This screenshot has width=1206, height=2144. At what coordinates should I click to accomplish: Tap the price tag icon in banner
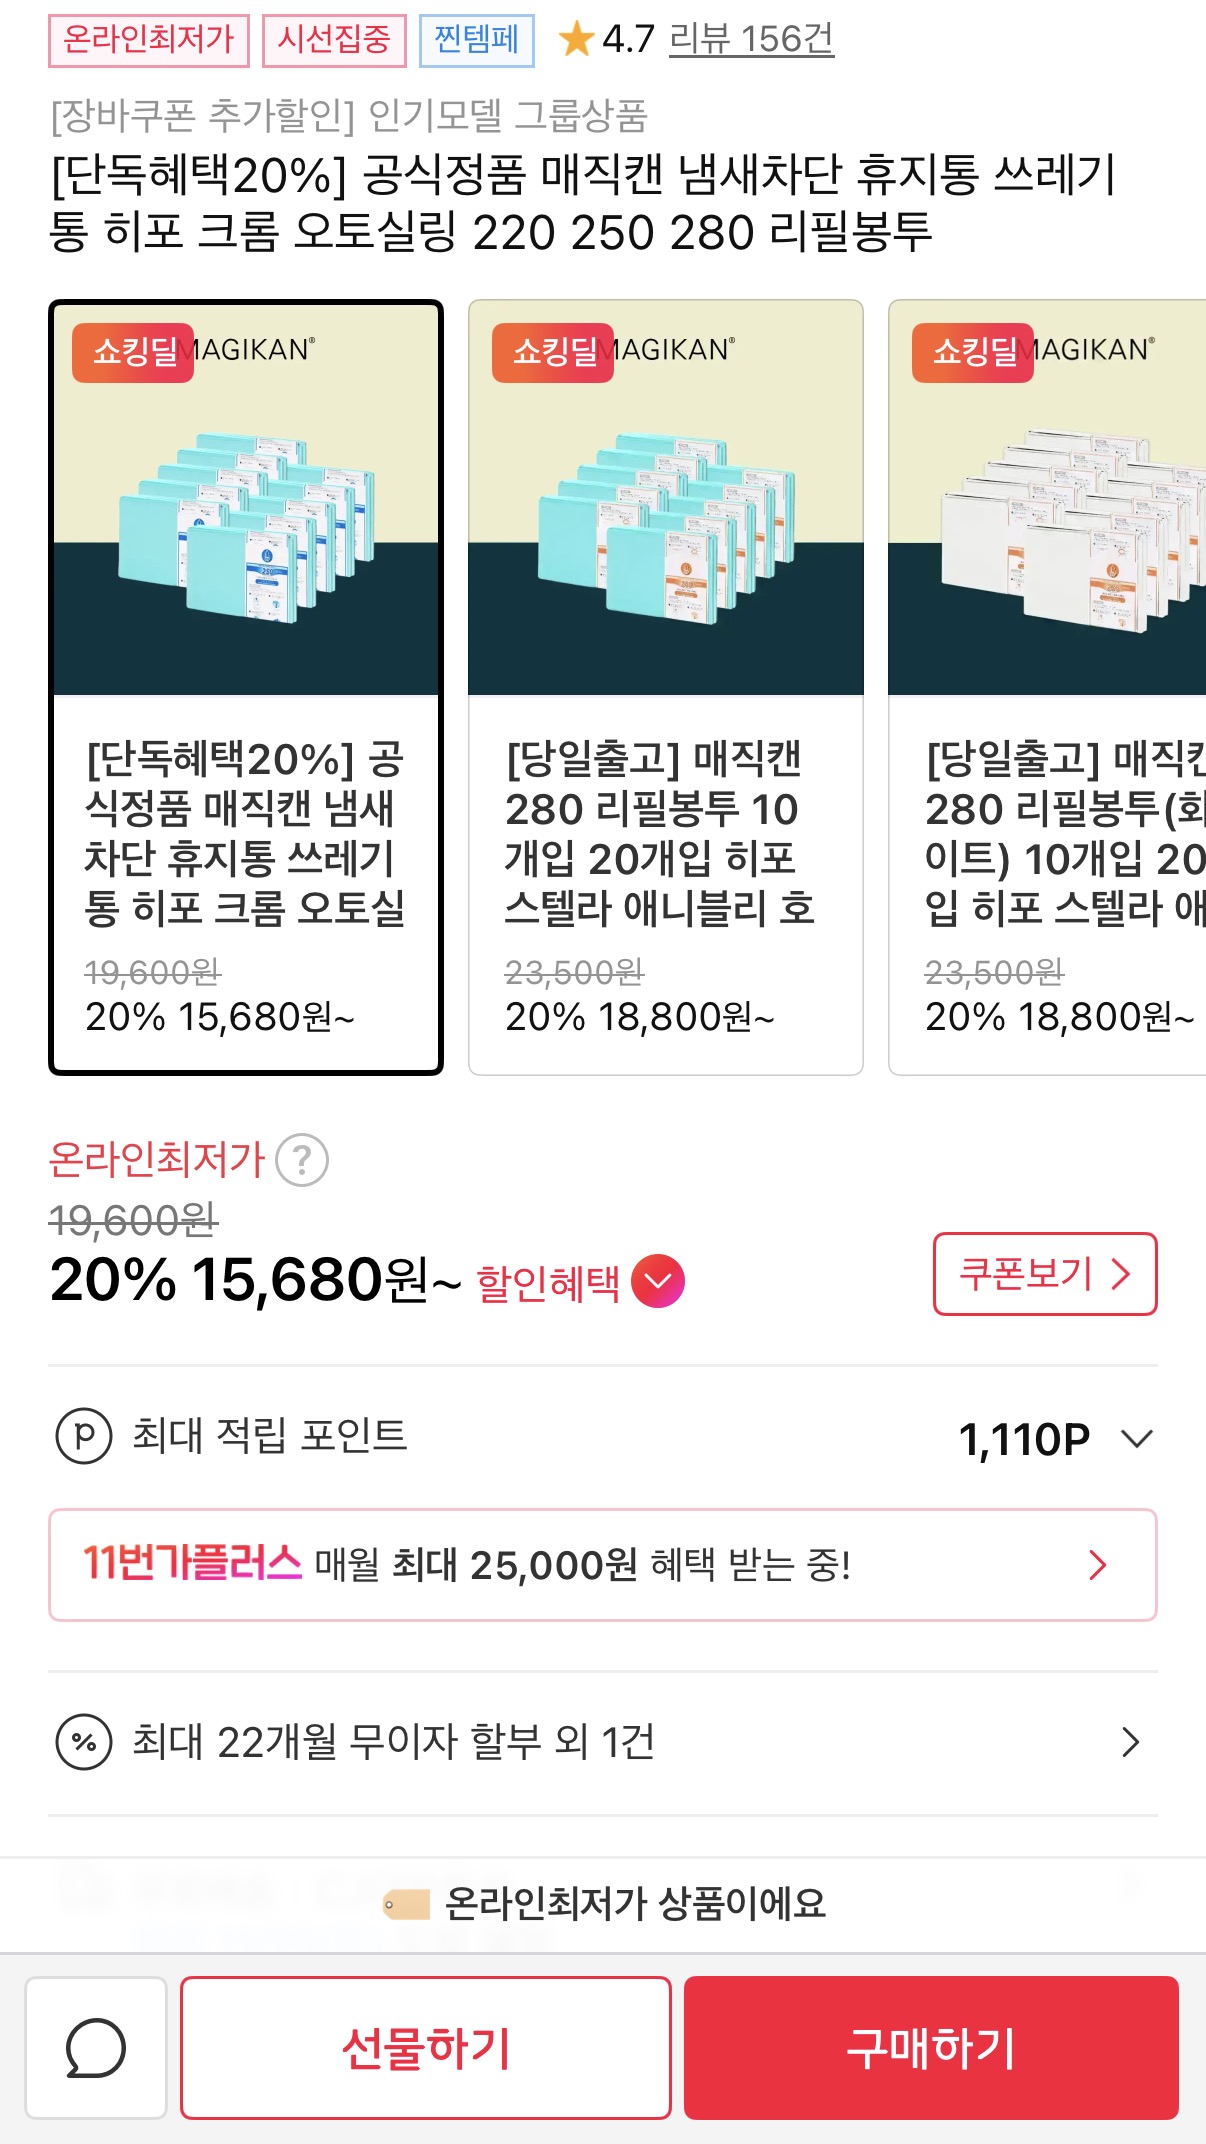click(x=406, y=1904)
